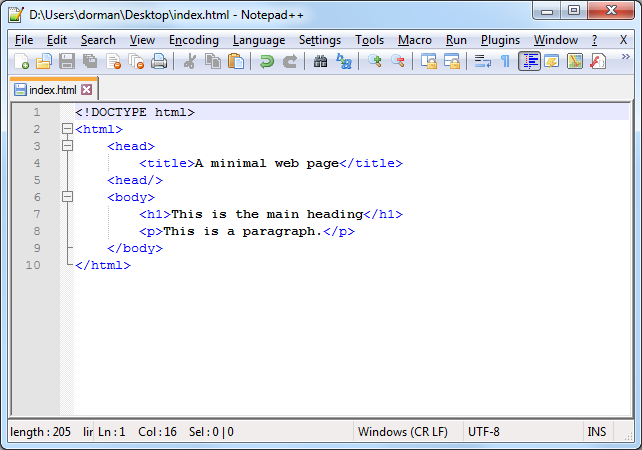
Task: Collapse the head block fold marker
Action: [x=68, y=146]
